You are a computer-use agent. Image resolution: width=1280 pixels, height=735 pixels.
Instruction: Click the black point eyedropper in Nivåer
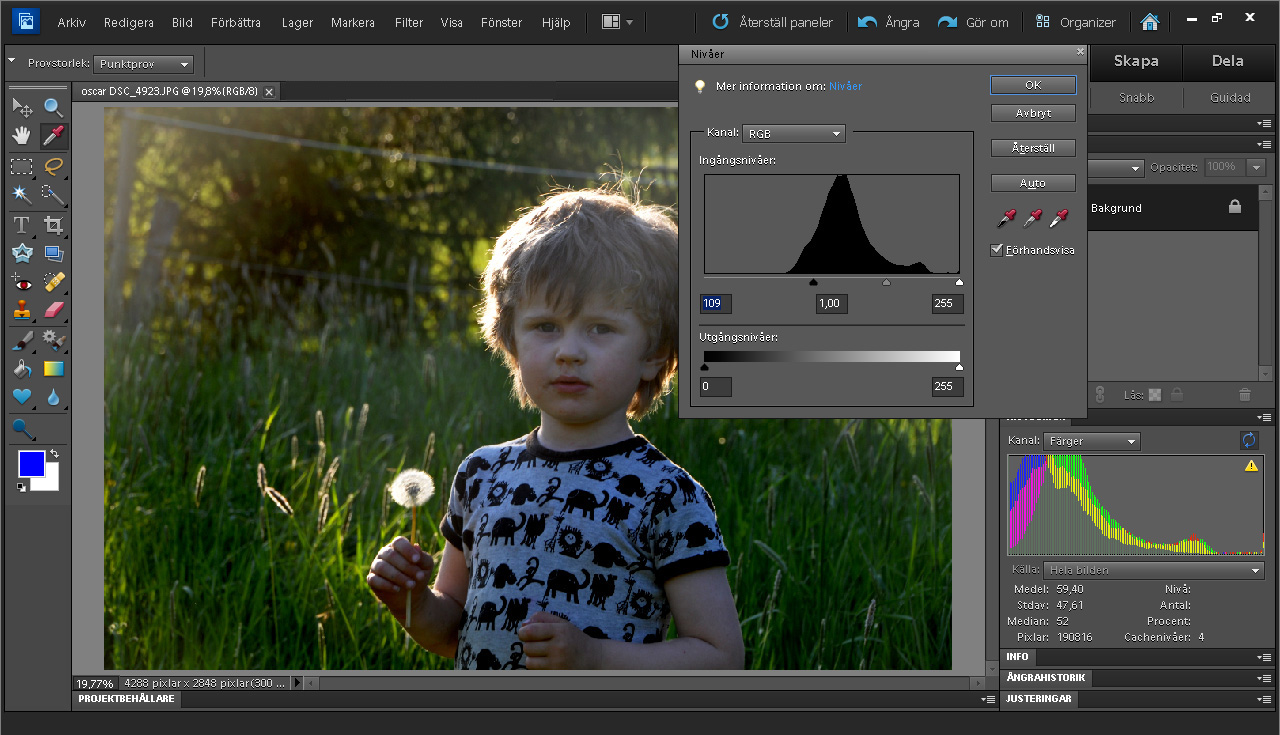point(1005,218)
